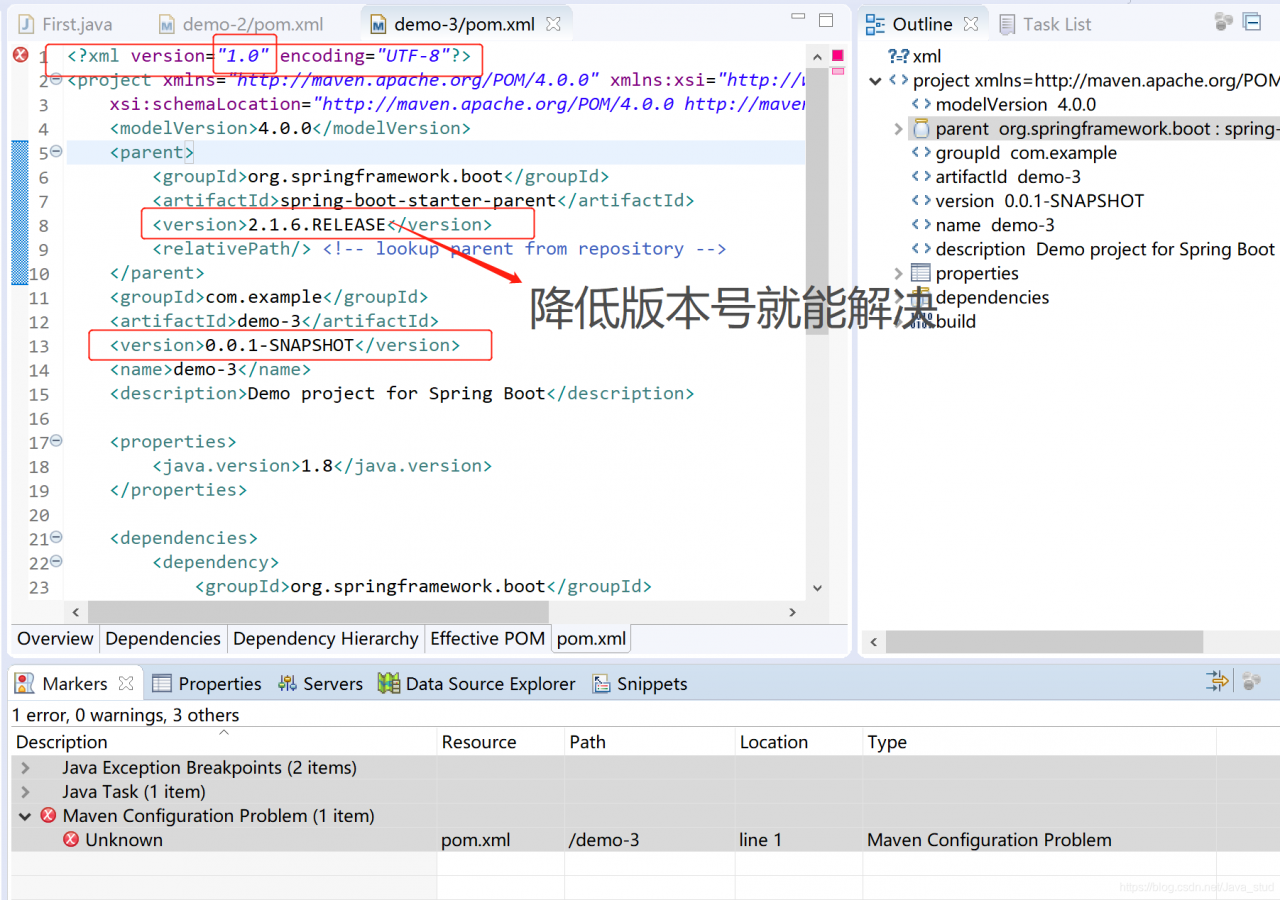Image resolution: width=1280 pixels, height=900 pixels.
Task: Expand the parent node in Outline
Action: pos(898,129)
